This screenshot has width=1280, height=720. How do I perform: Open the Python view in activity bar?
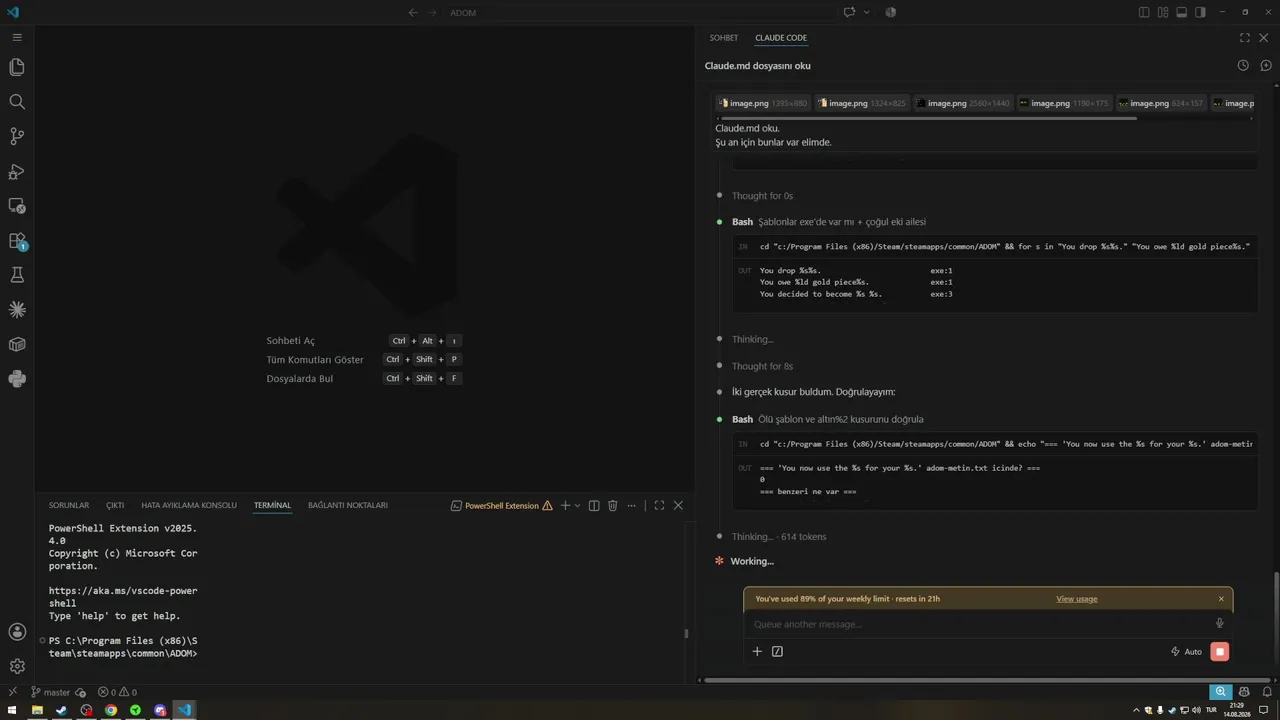[17, 379]
